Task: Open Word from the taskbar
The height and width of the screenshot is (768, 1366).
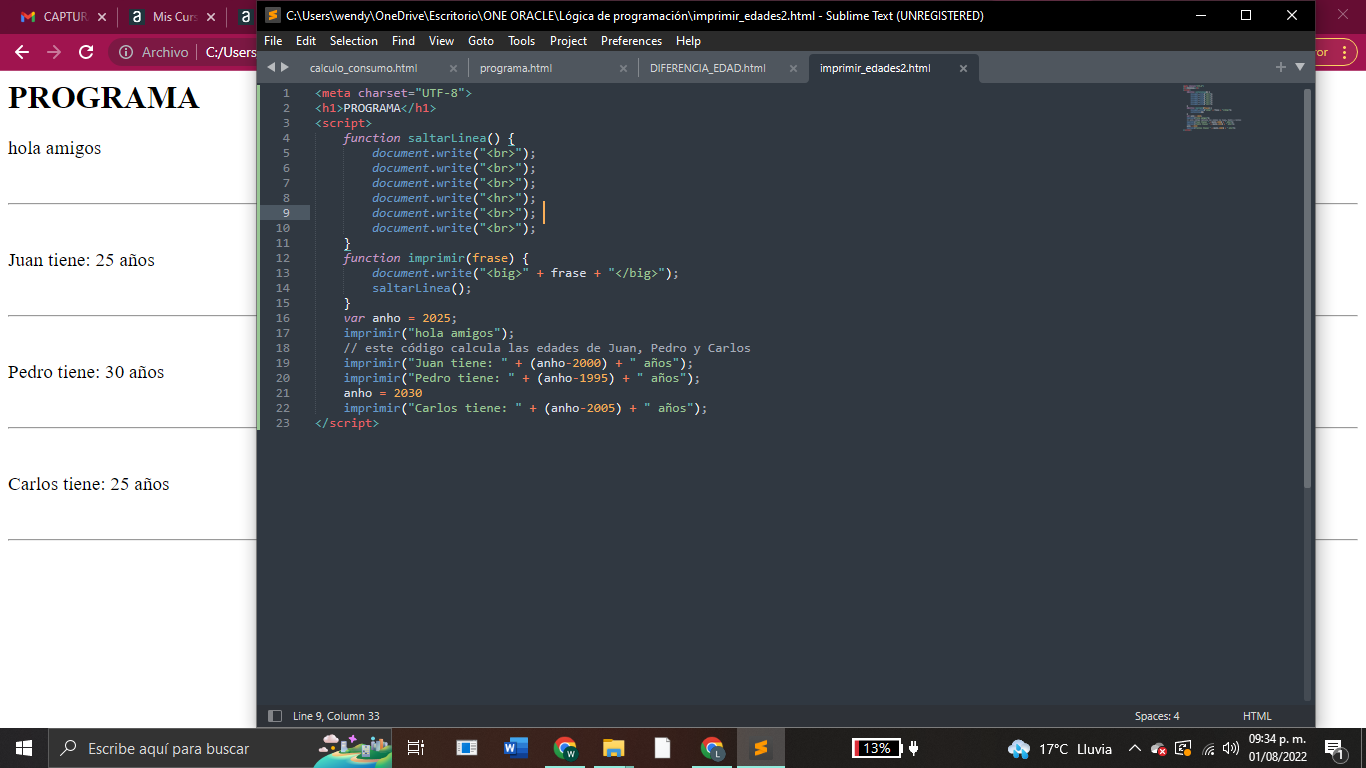Action: 516,748
